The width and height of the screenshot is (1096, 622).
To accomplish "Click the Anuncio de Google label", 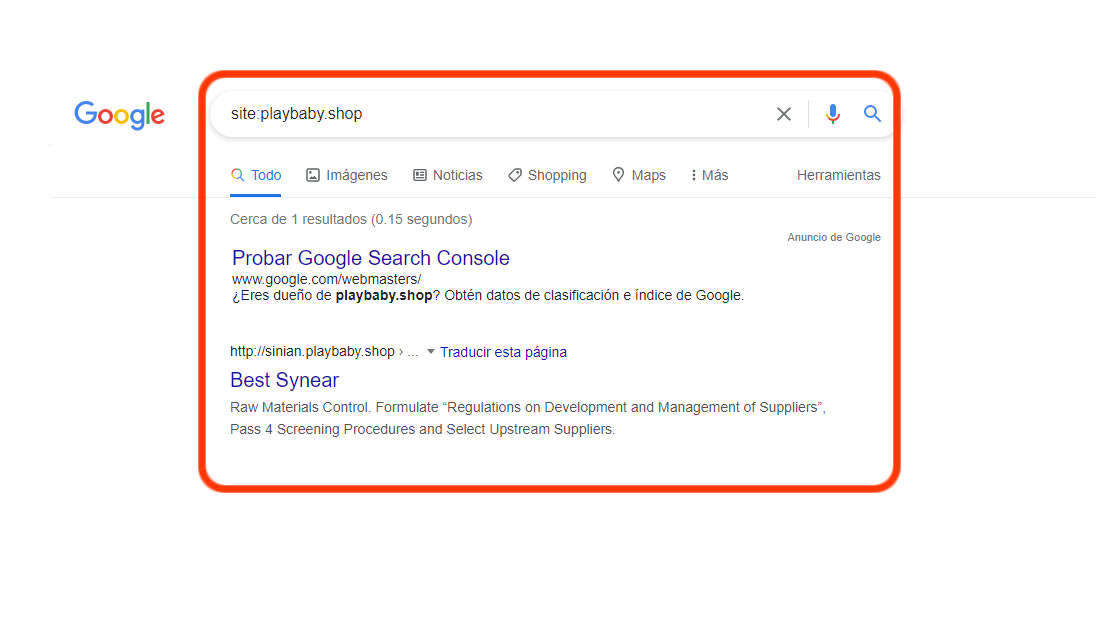I will (x=834, y=238).
